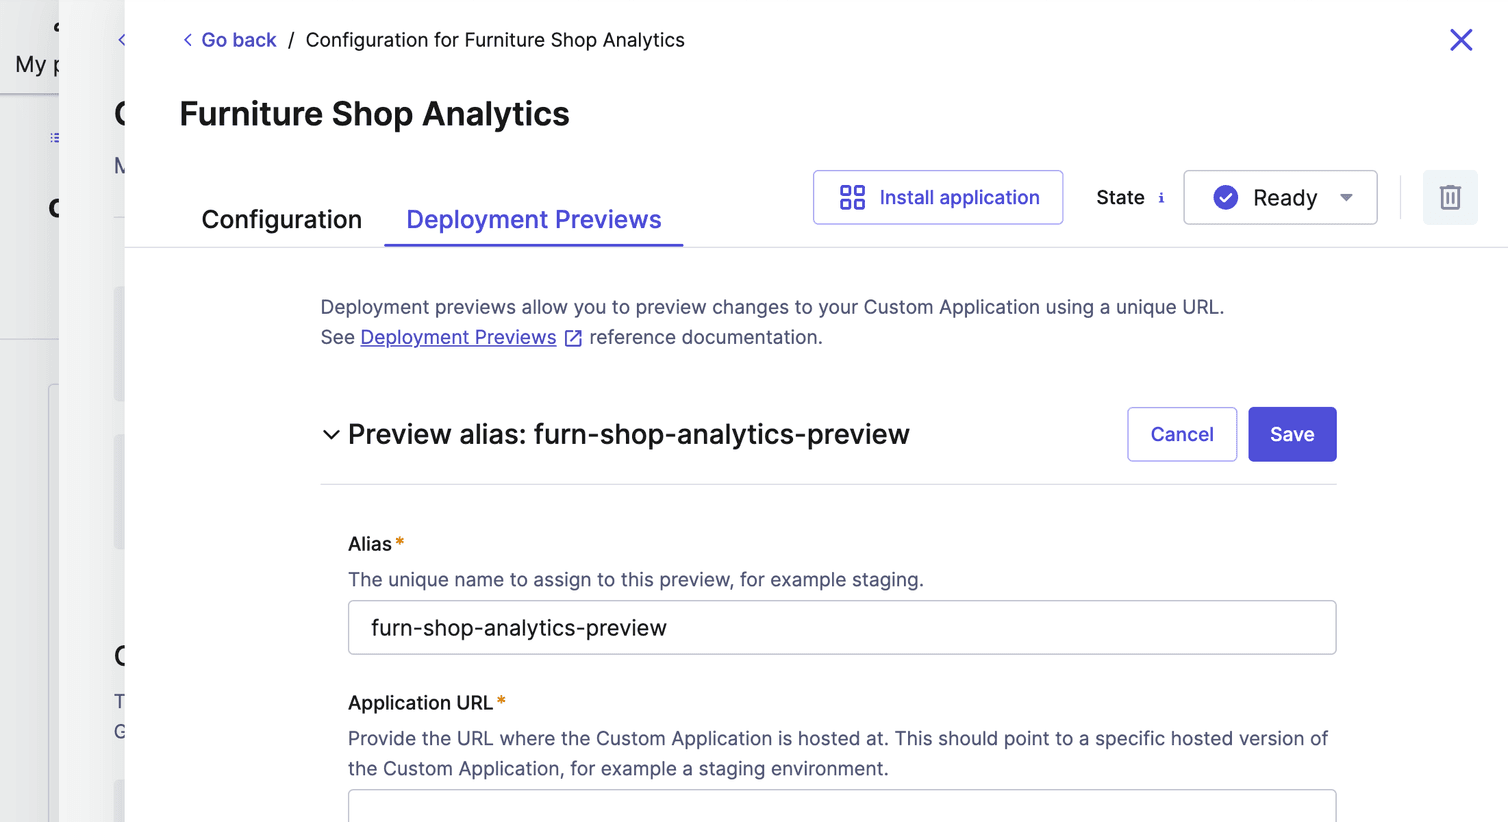Click inside the Alias input field
The height and width of the screenshot is (822, 1508).
coord(841,627)
